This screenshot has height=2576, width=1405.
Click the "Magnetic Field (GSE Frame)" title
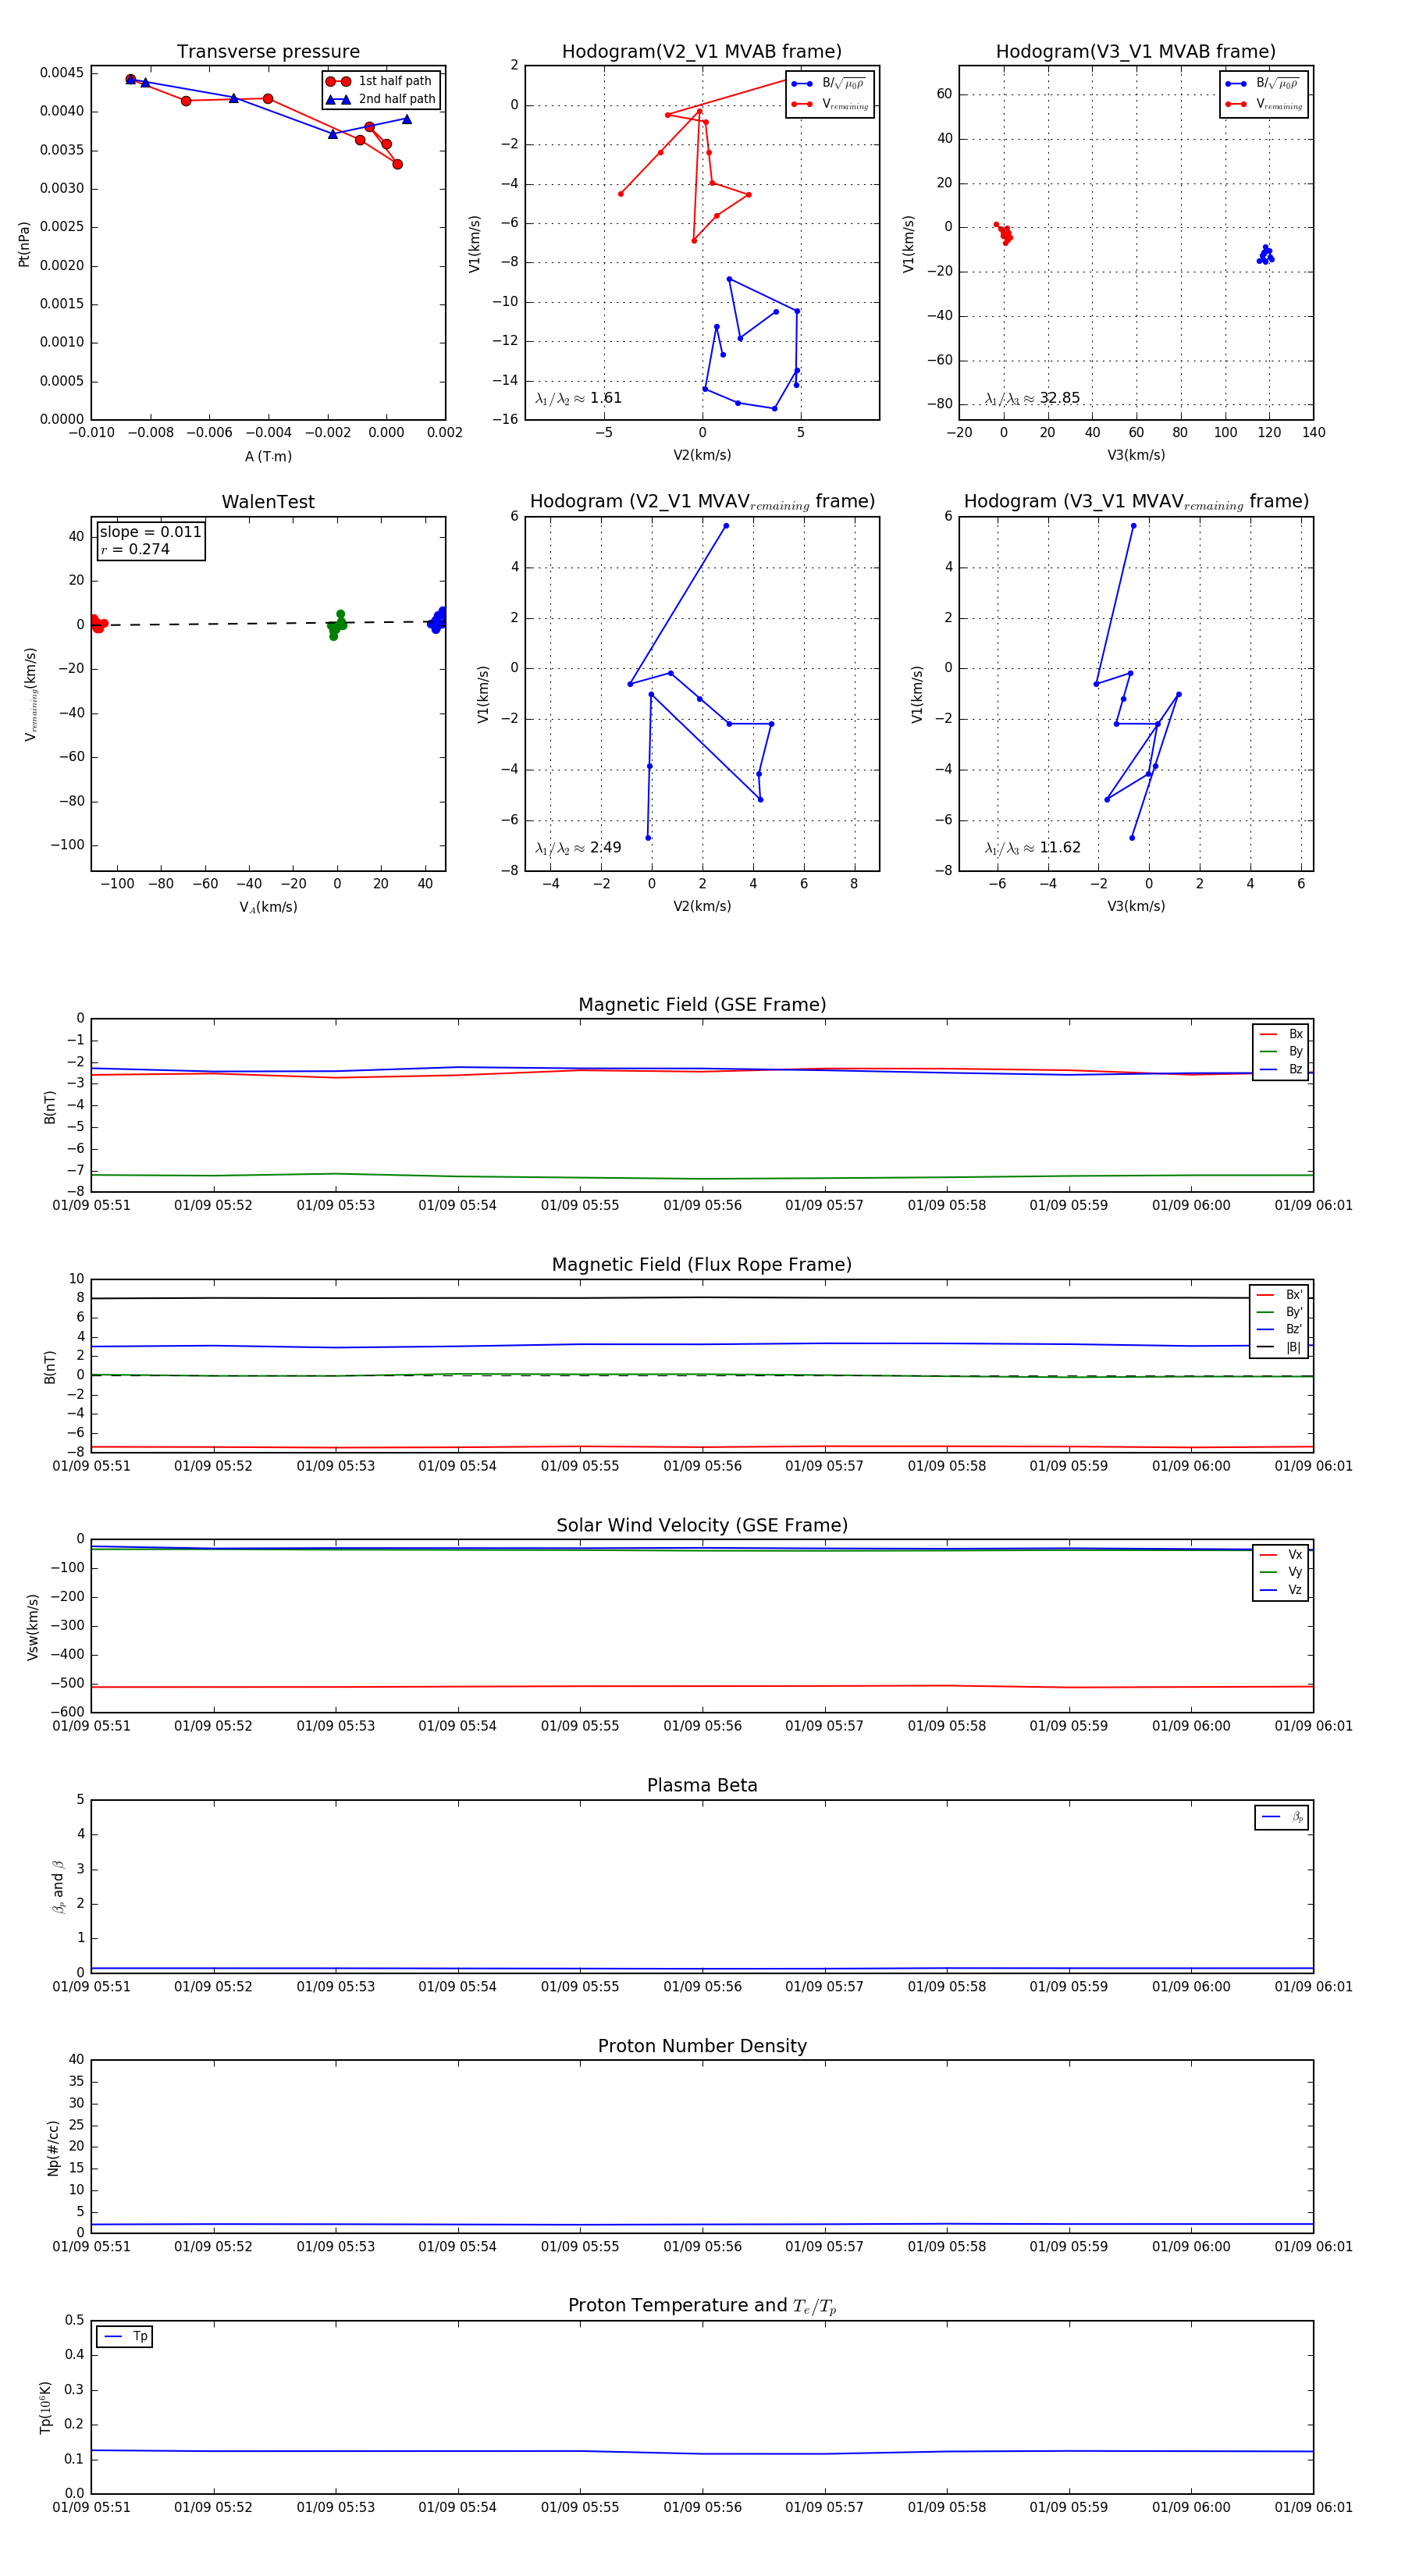[702, 1005]
